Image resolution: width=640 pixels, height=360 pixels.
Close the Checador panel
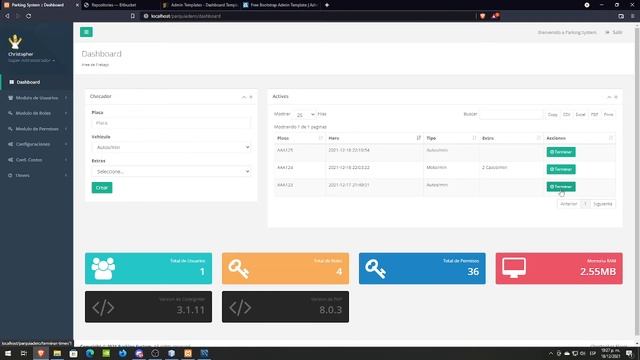tap(251, 97)
